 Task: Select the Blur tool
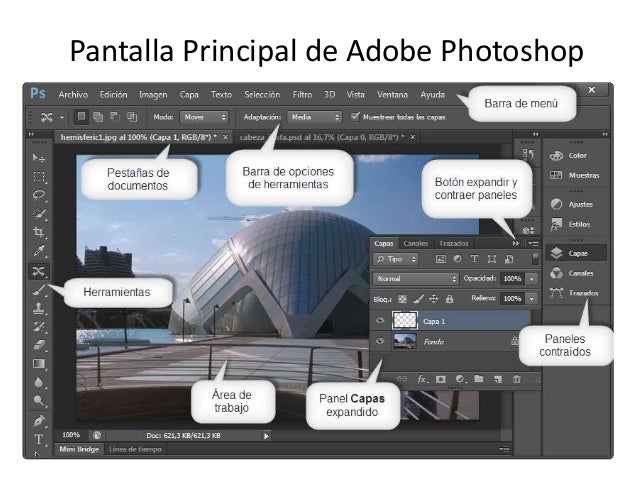coord(39,382)
